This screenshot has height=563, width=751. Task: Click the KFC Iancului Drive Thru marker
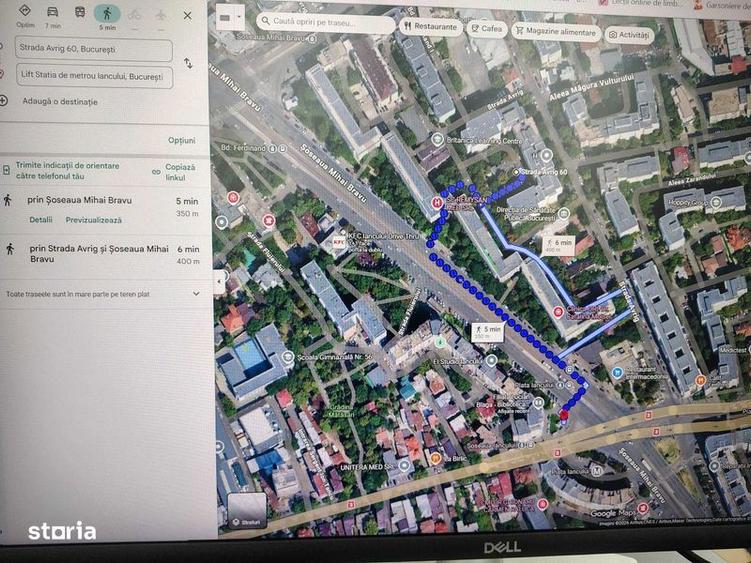click(339, 241)
